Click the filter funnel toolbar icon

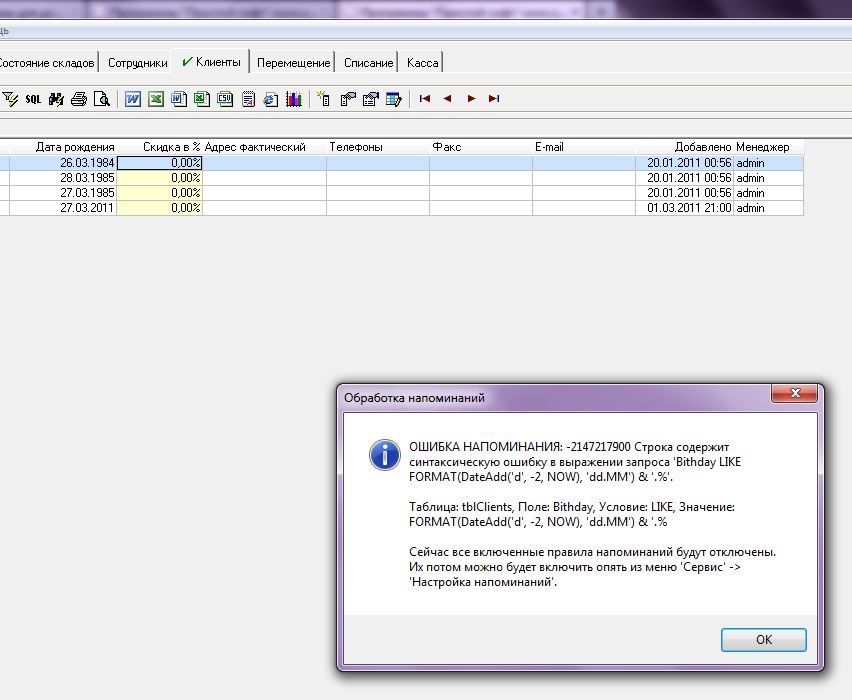pyautogui.click(x=11, y=99)
